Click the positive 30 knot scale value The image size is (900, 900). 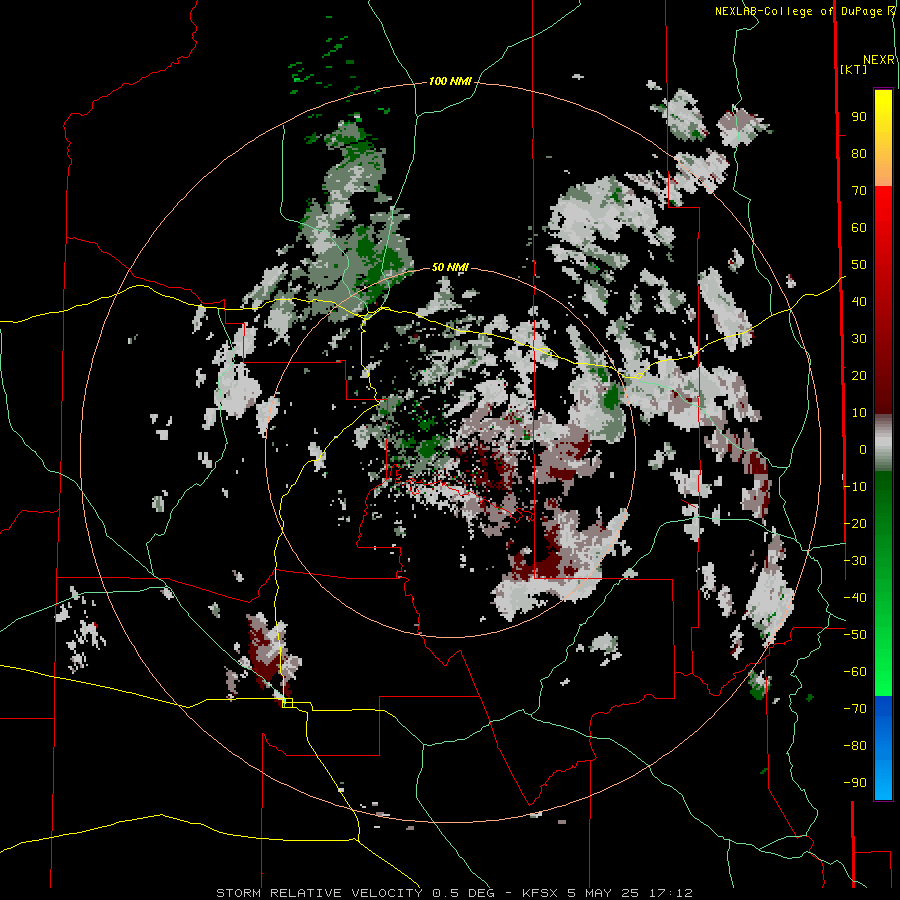pos(859,339)
